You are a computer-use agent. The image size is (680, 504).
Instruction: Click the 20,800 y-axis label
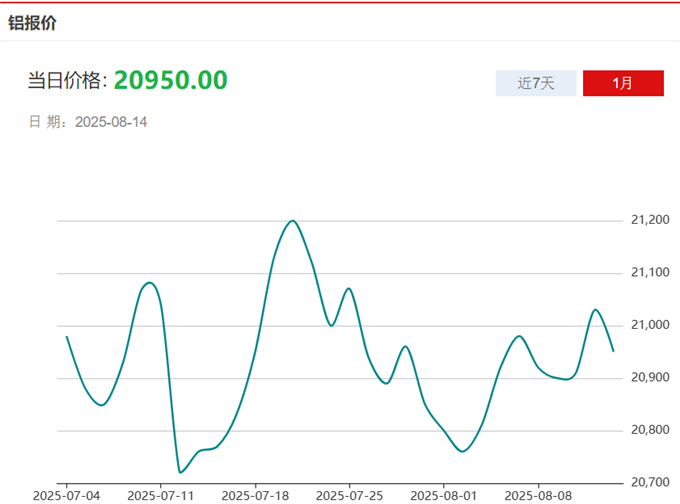[650, 430]
